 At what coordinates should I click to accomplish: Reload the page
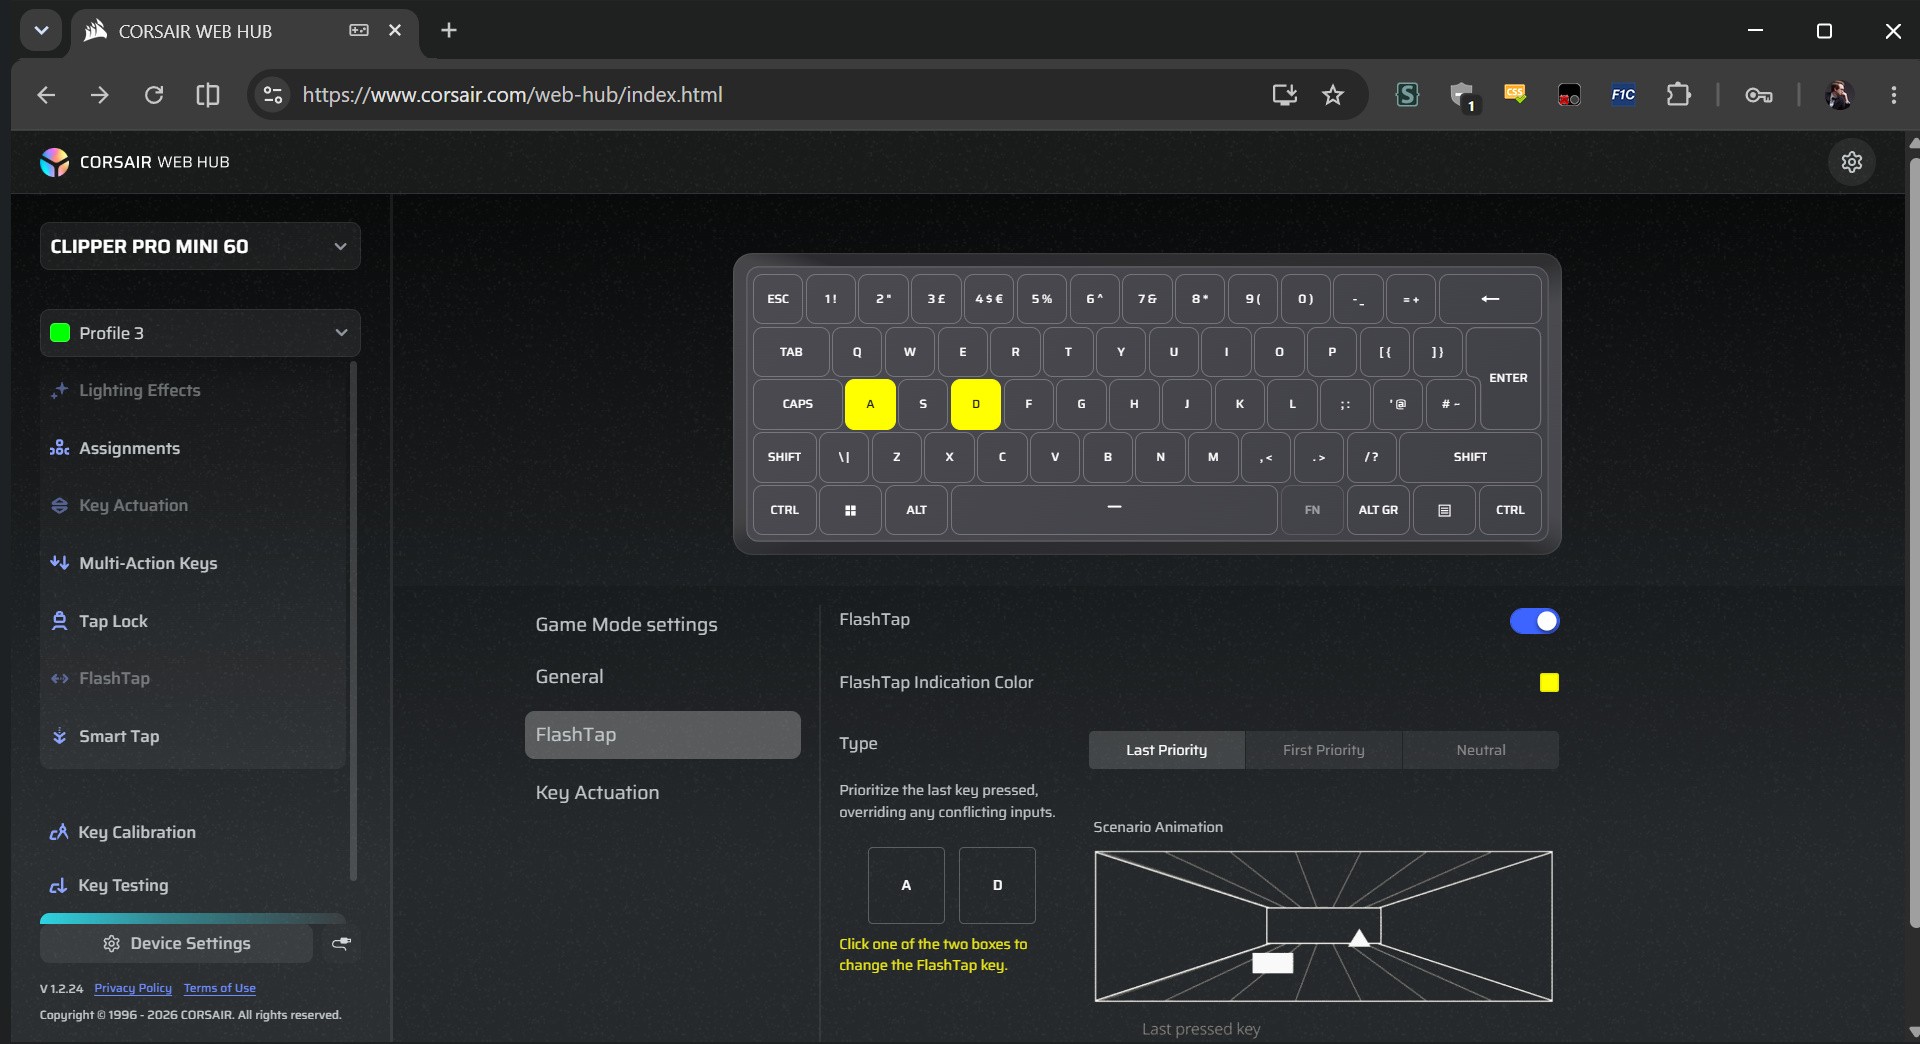(154, 95)
